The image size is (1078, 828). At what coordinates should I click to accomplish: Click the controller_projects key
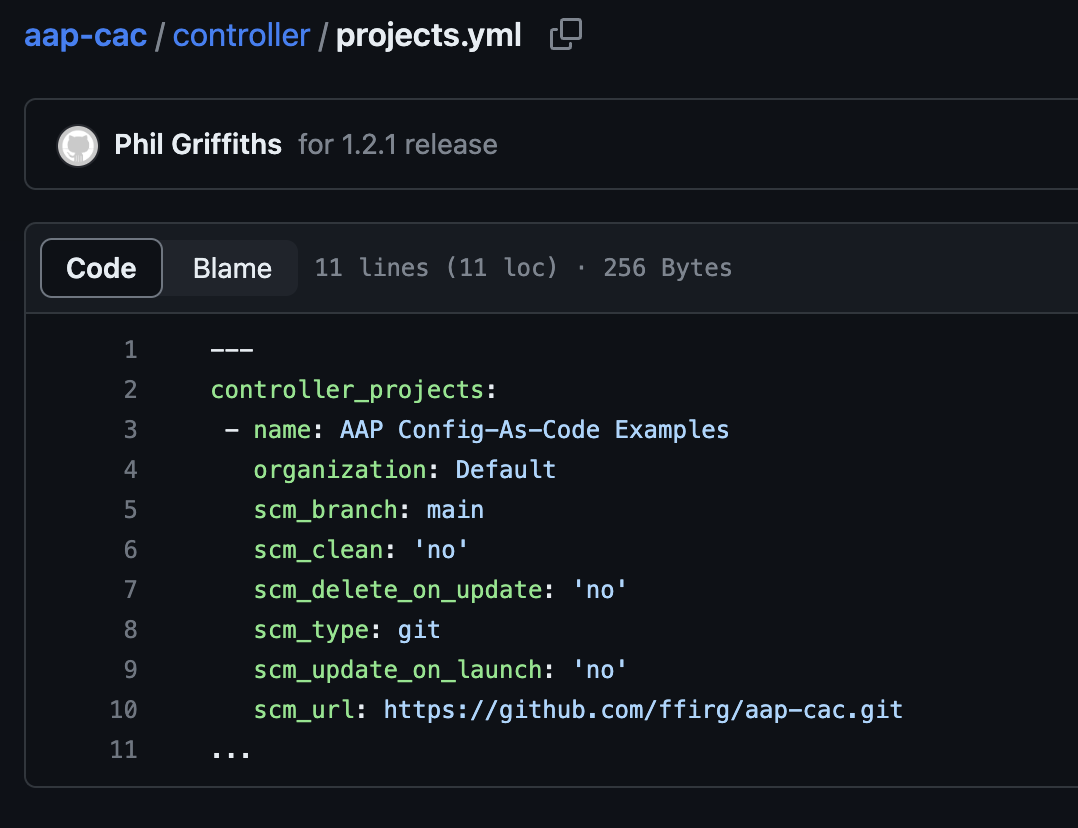coord(347,390)
